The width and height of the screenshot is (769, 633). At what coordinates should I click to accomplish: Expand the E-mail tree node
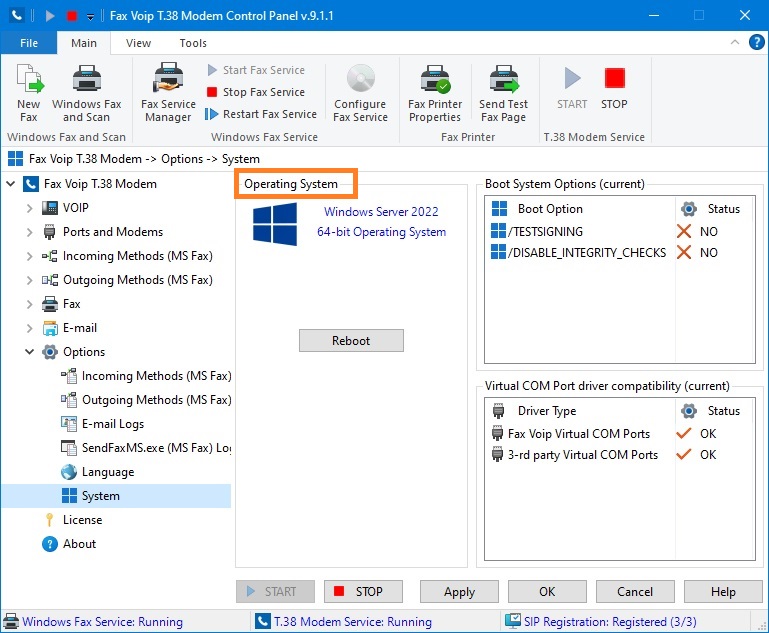(29, 328)
